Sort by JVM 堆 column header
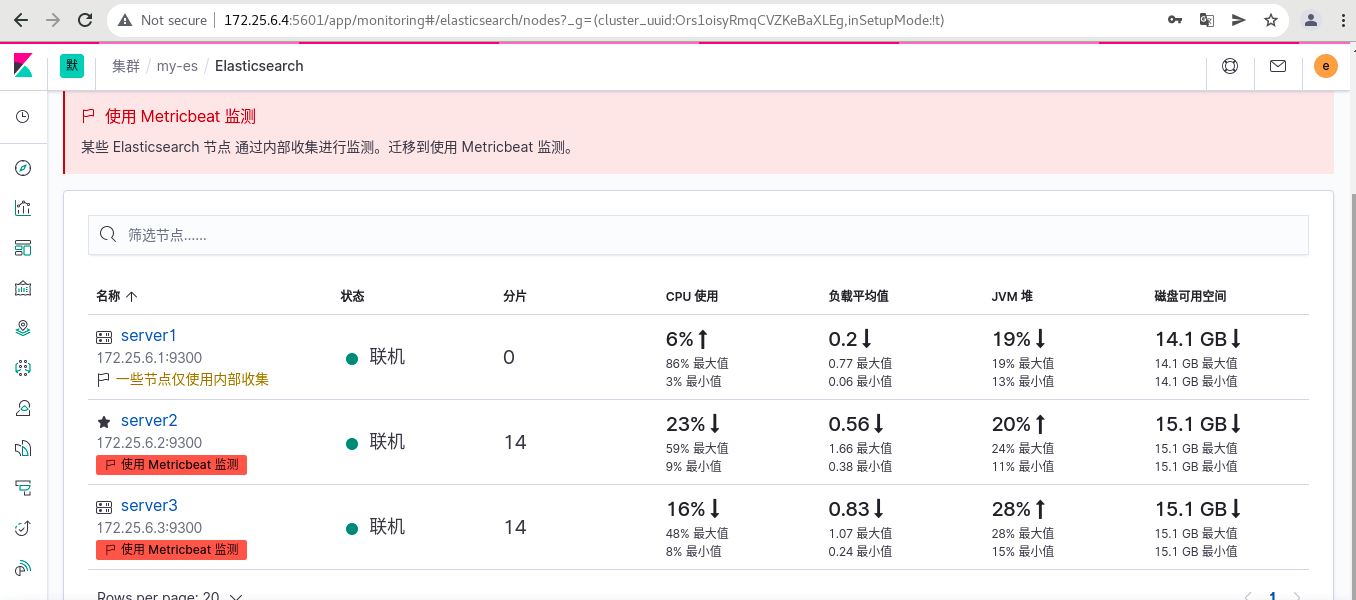Image resolution: width=1356 pixels, height=600 pixels. click(x=1012, y=296)
